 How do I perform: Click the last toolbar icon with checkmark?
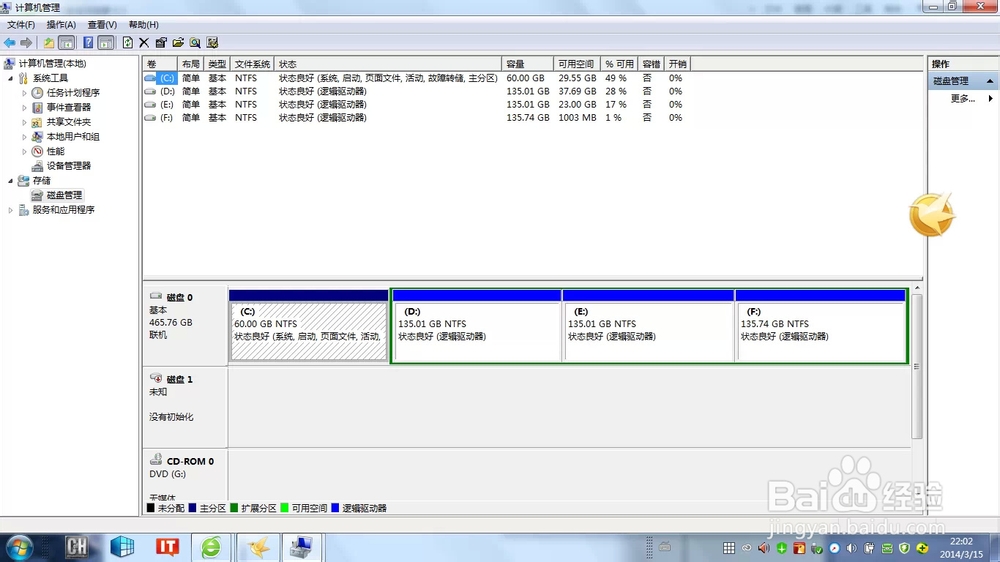pyautogui.click(x=212, y=43)
